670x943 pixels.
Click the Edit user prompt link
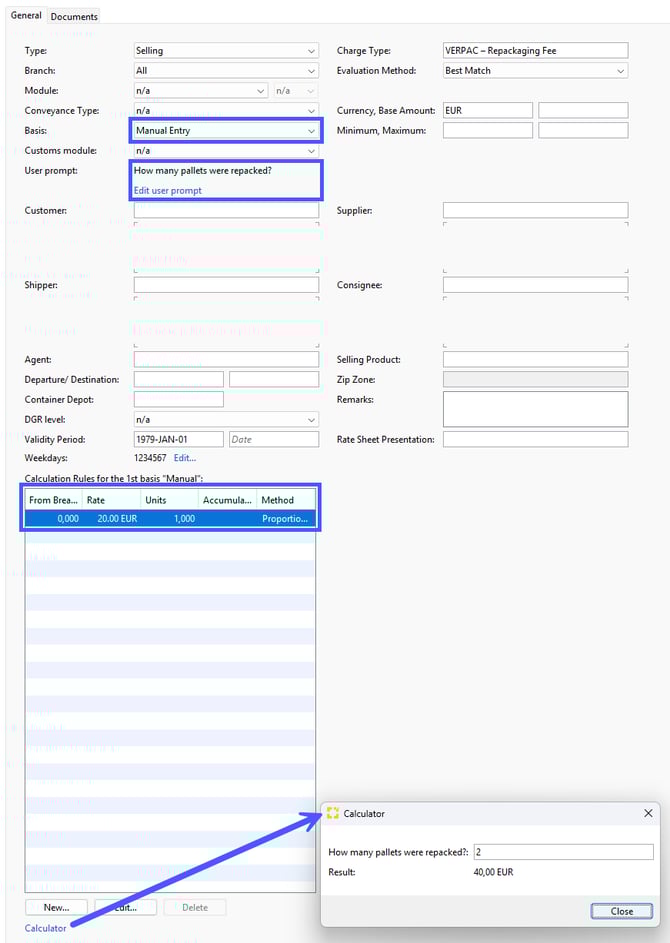coord(168,190)
